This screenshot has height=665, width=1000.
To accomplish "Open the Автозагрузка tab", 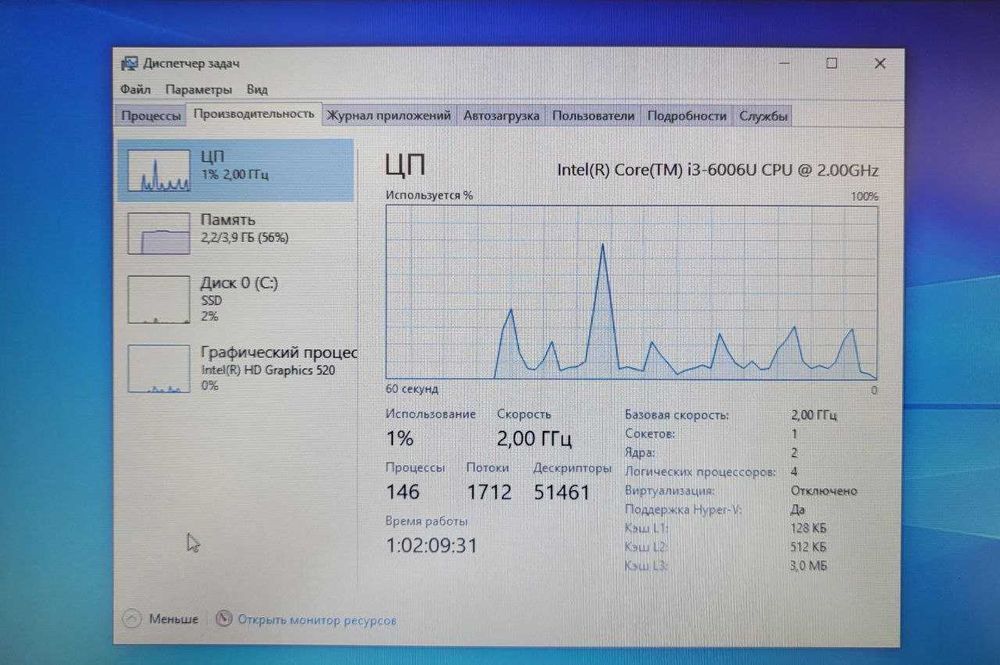I will point(501,116).
